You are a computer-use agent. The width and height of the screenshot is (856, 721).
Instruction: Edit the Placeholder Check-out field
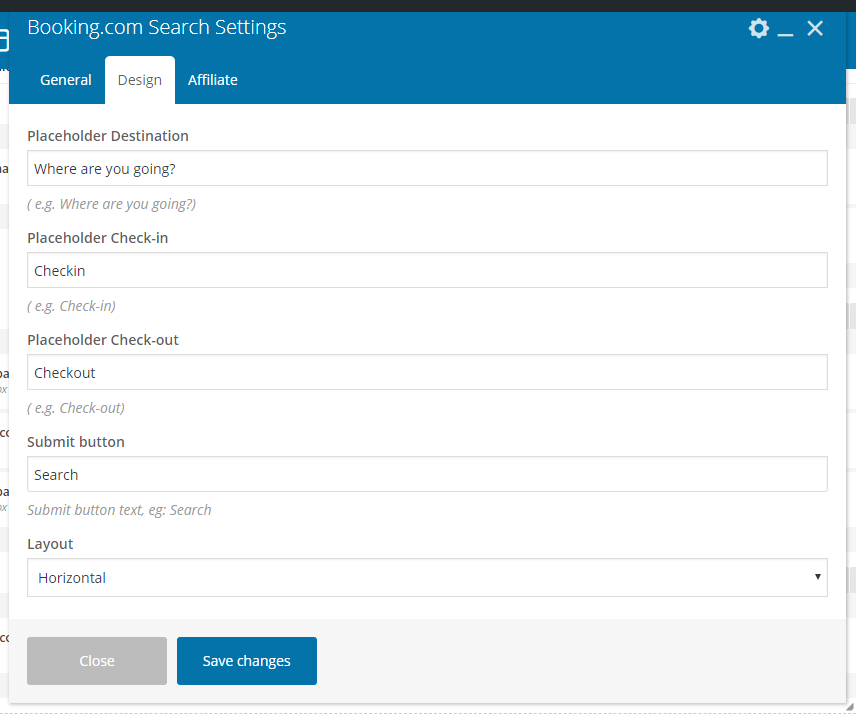click(427, 372)
